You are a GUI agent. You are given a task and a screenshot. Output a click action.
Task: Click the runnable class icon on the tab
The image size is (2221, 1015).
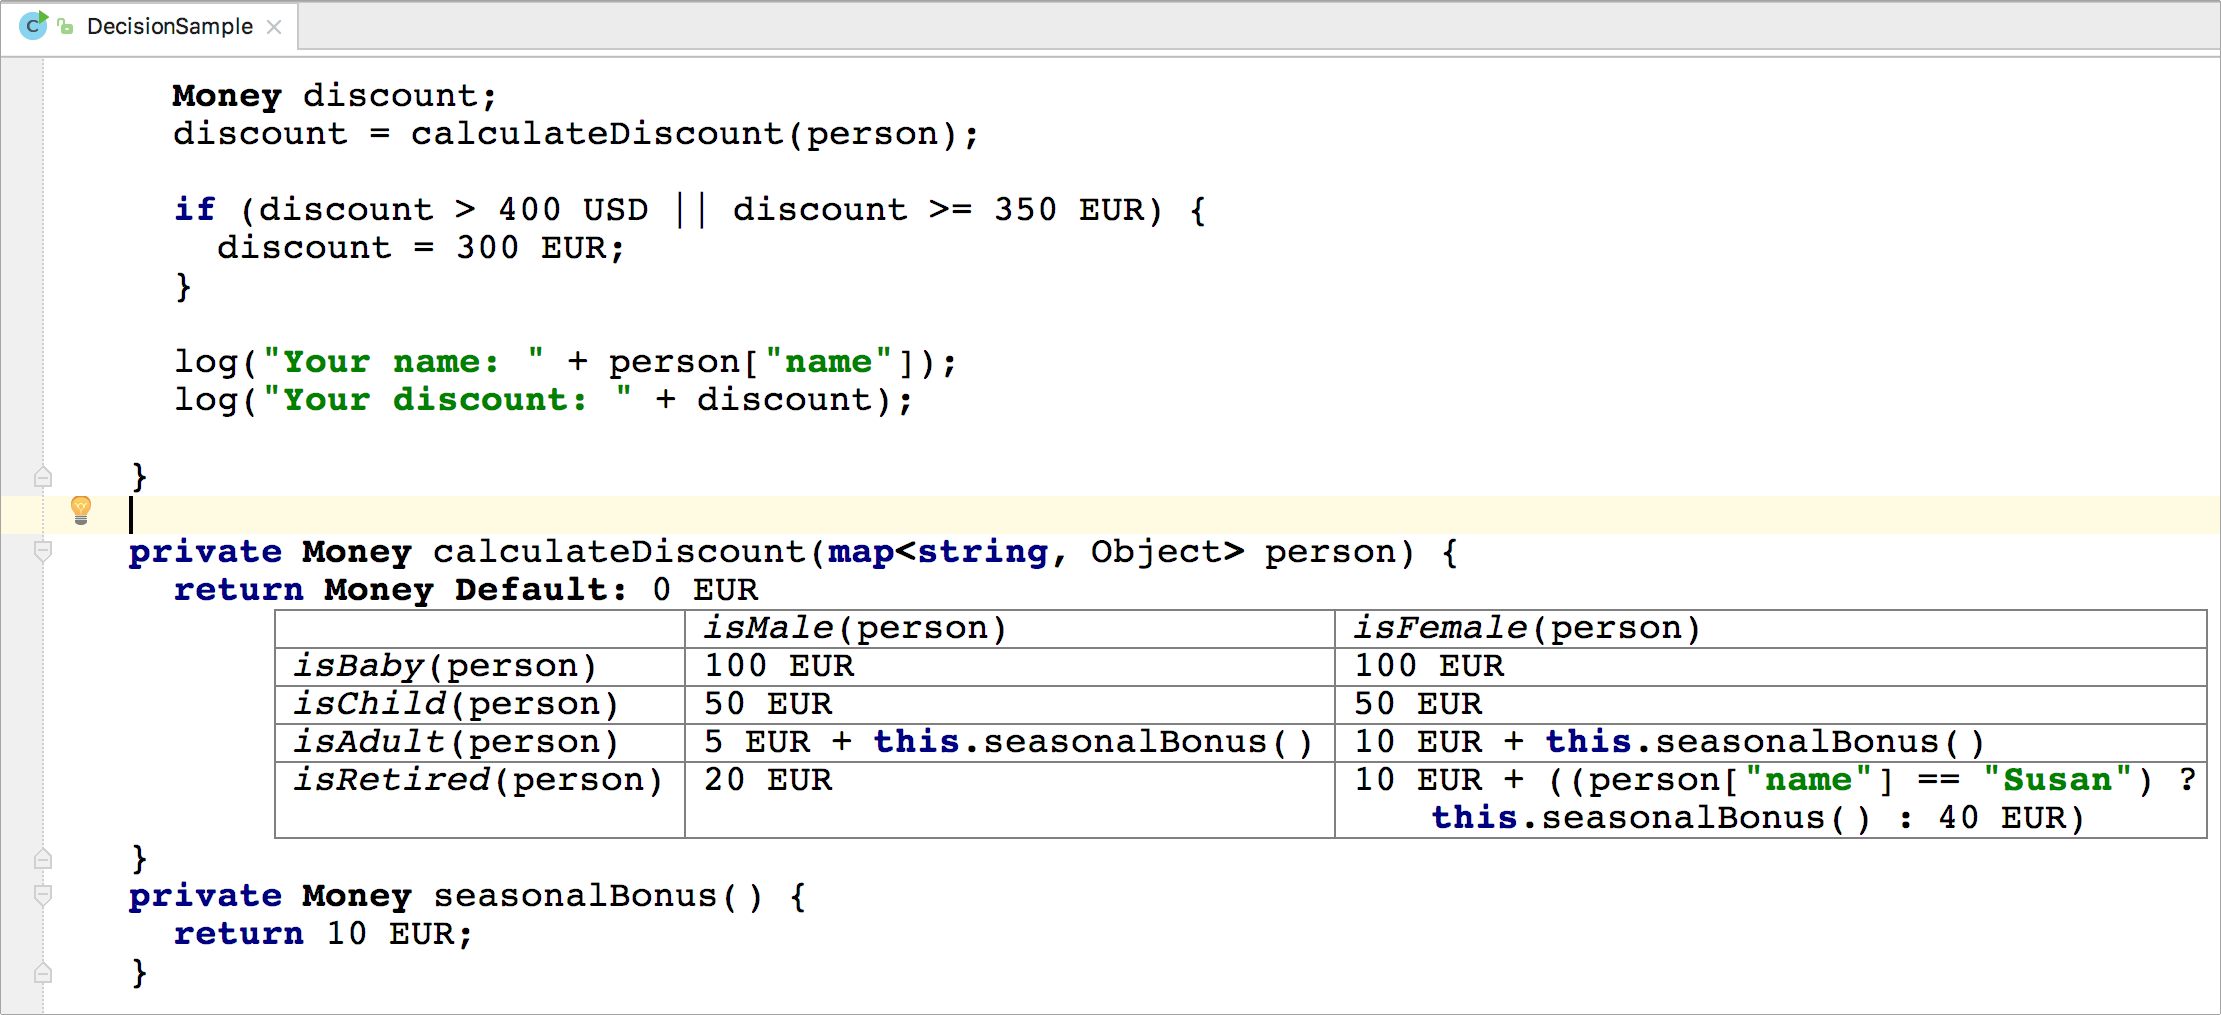[33, 26]
